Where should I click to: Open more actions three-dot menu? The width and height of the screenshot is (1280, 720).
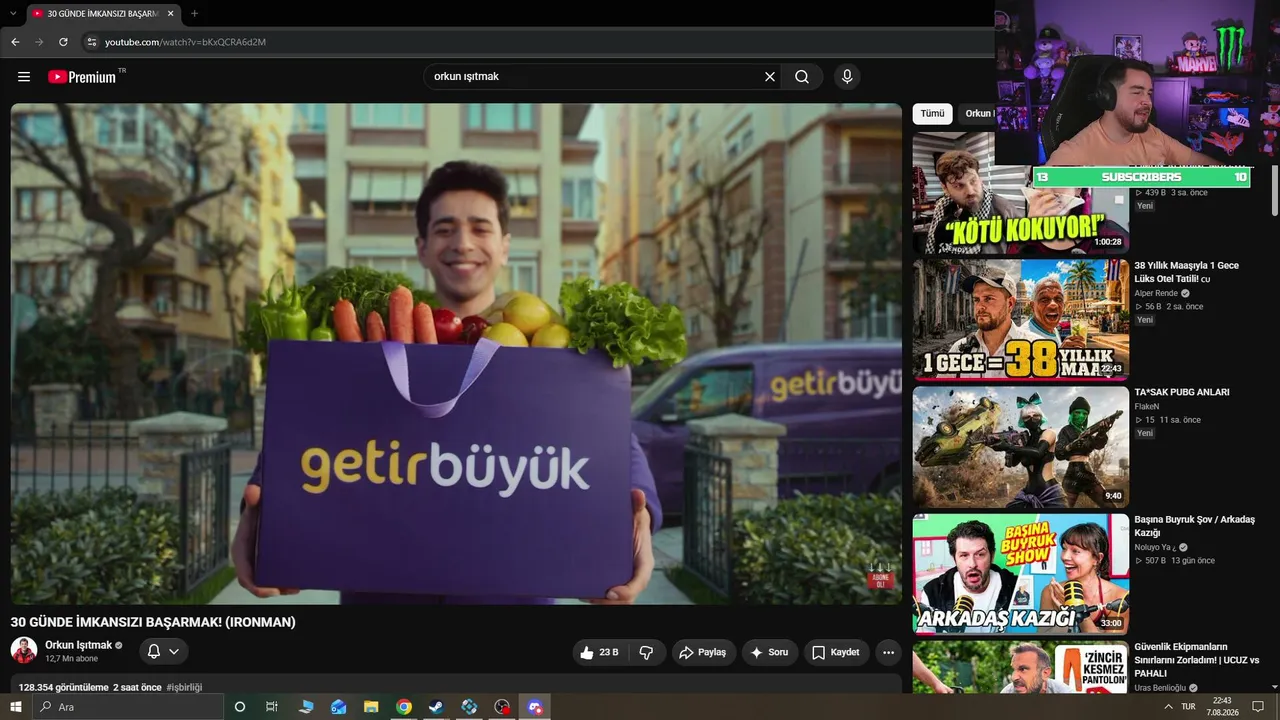[888, 652]
